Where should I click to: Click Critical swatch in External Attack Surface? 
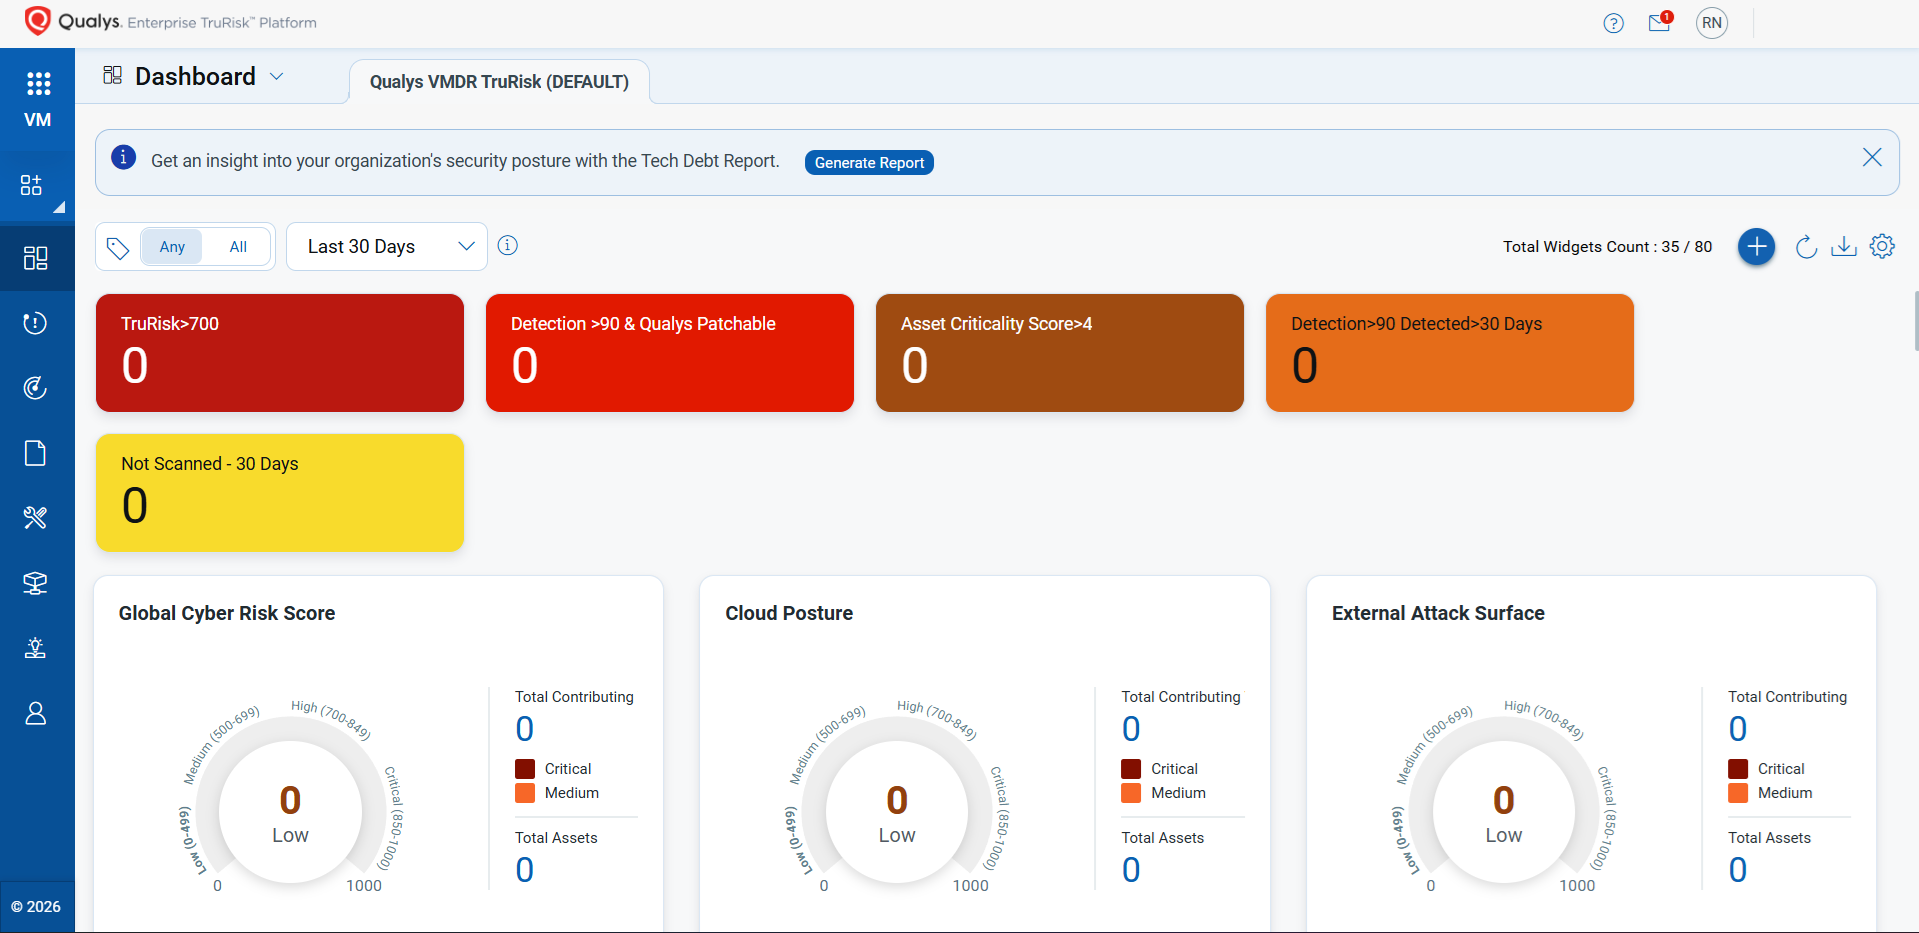pos(1738,769)
